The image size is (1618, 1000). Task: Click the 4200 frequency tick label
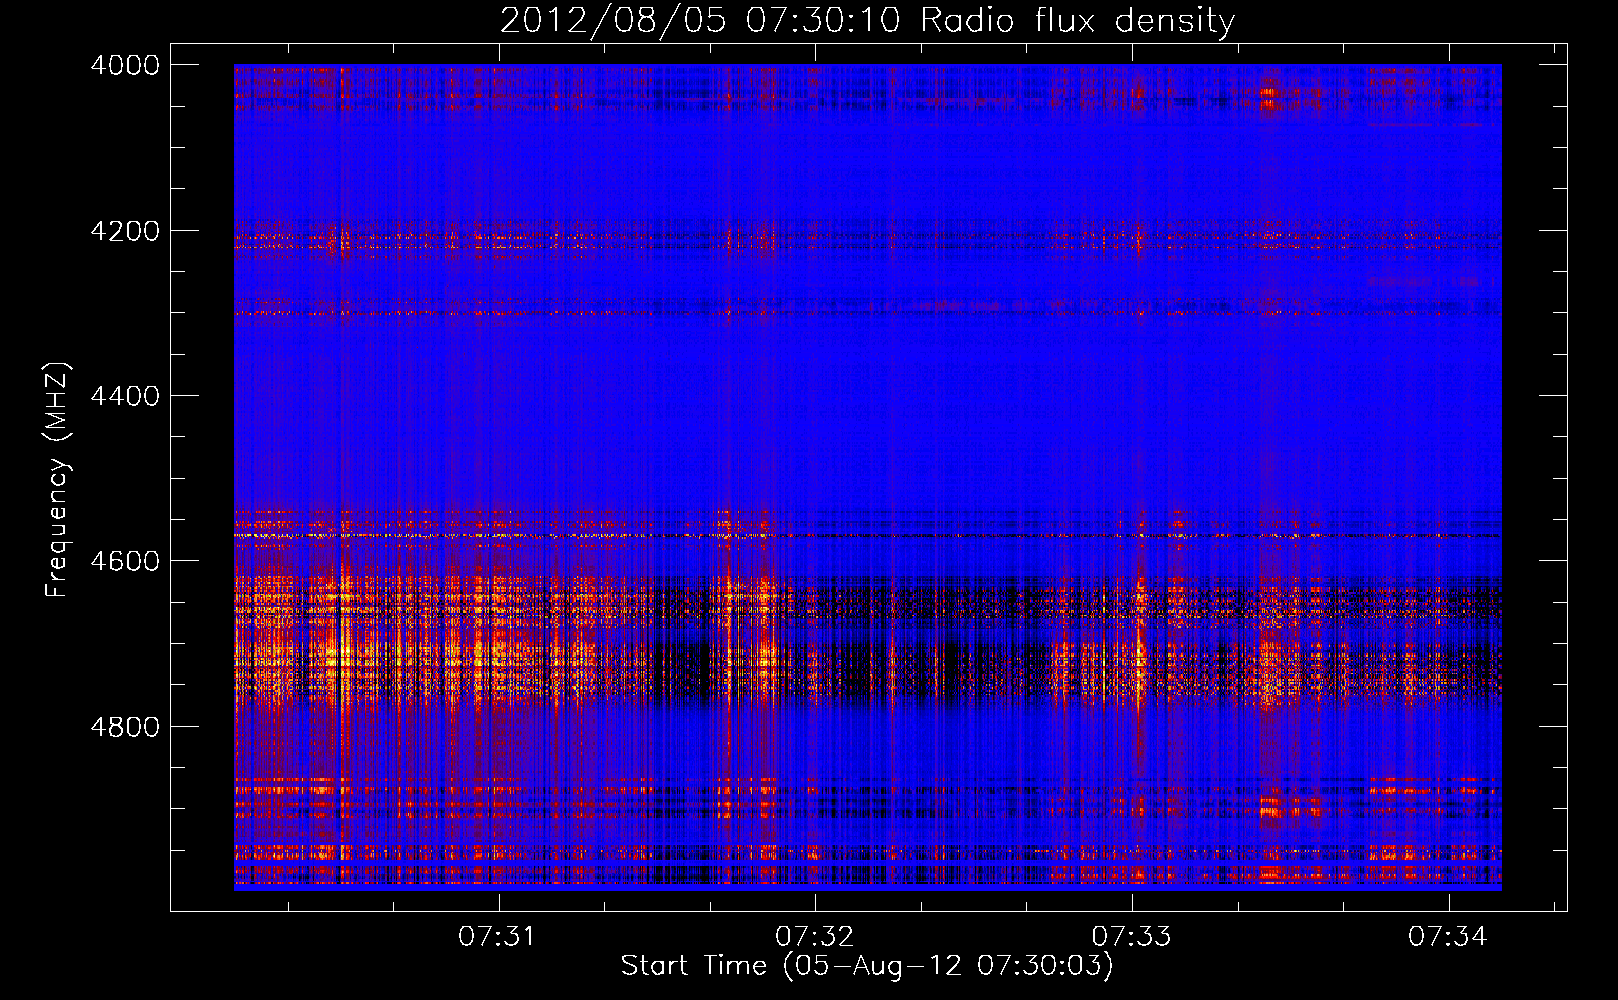(125, 231)
